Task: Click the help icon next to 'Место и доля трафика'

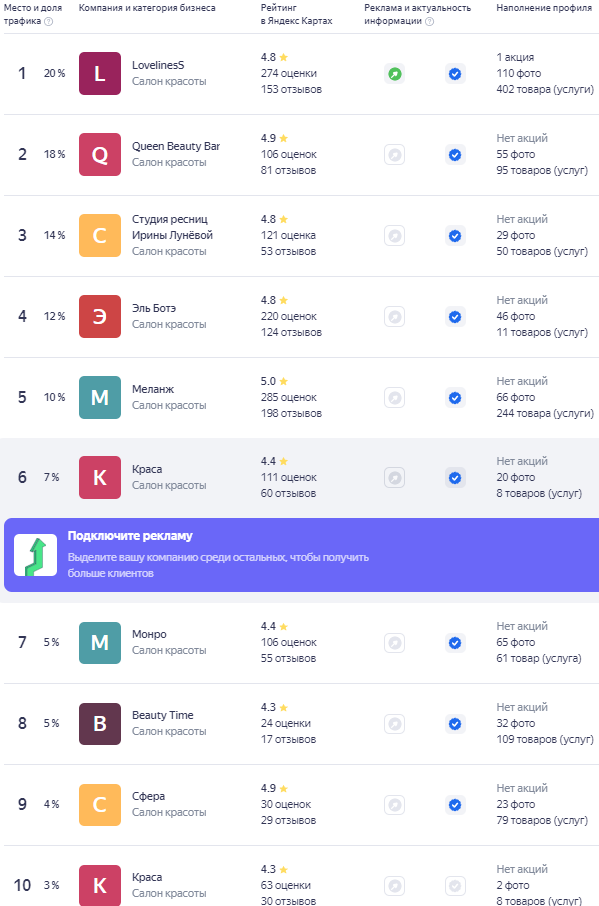Action: click(49, 21)
